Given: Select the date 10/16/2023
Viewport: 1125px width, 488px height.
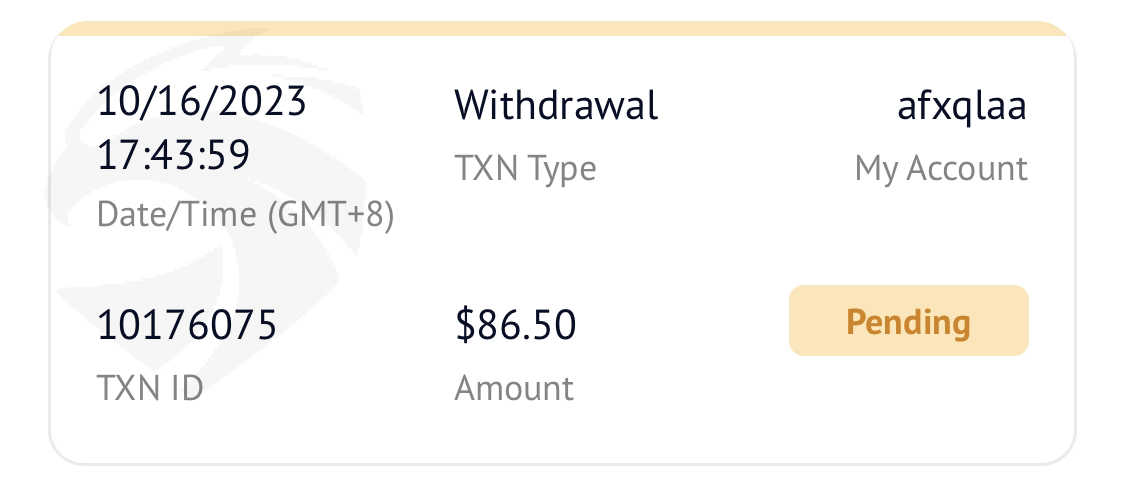Looking at the screenshot, I should click(200, 103).
